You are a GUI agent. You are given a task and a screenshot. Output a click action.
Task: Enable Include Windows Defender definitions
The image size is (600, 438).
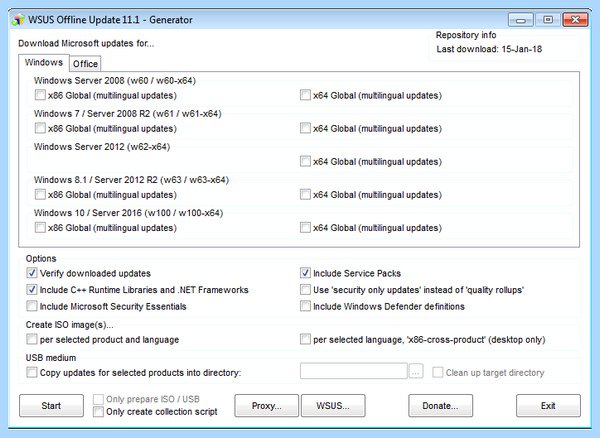305,306
